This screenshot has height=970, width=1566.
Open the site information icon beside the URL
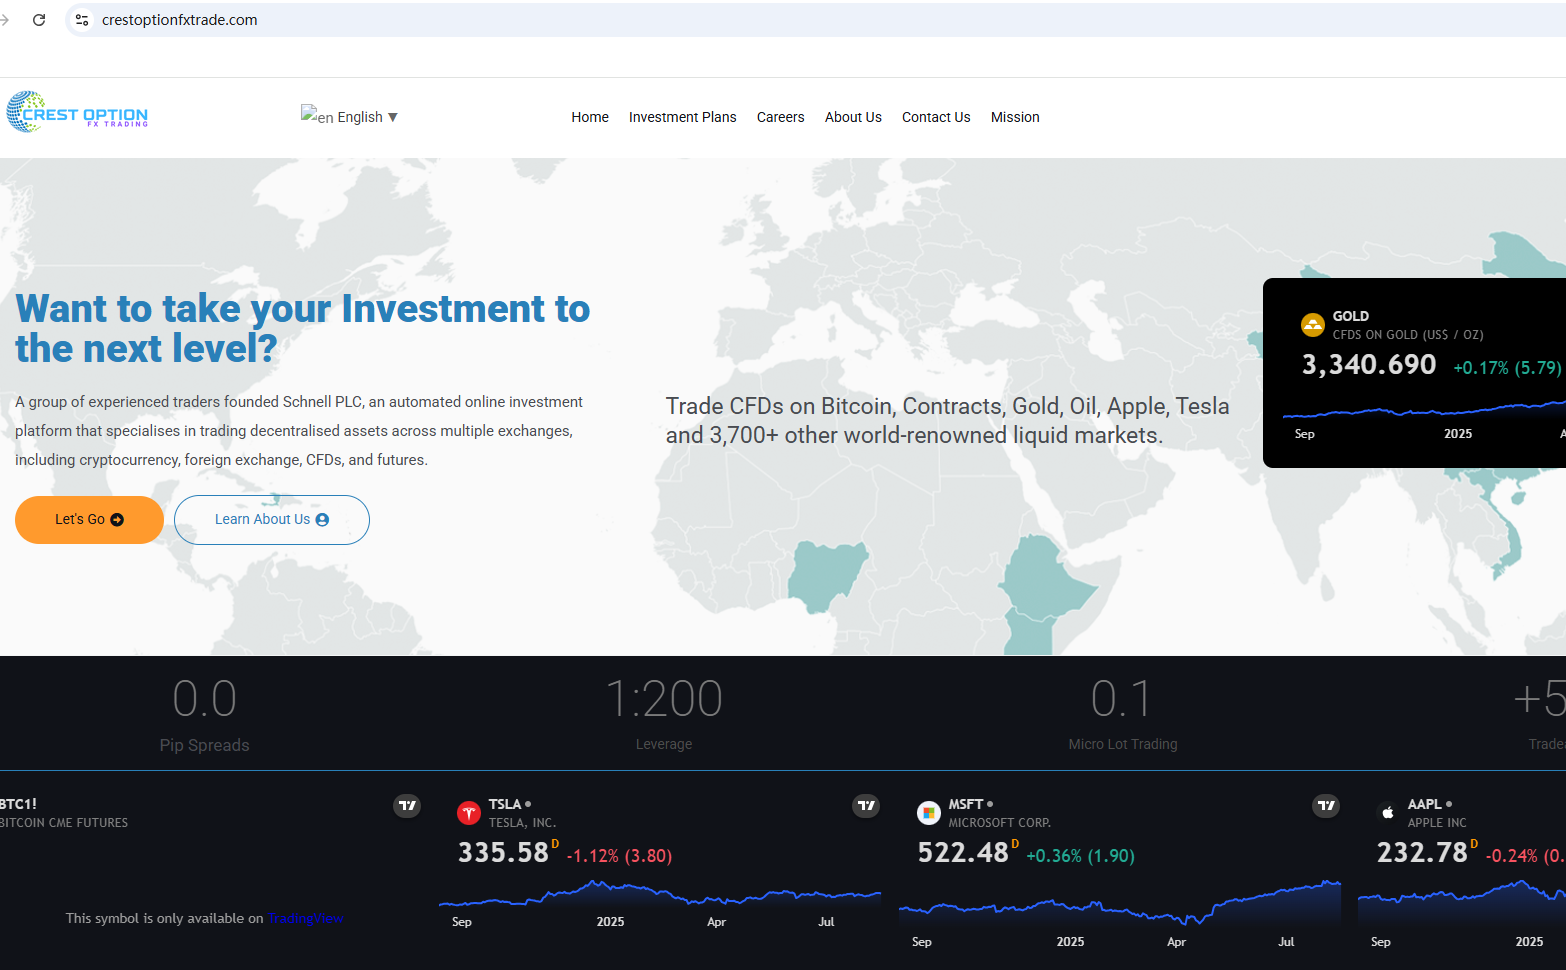(x=82, y=20)
